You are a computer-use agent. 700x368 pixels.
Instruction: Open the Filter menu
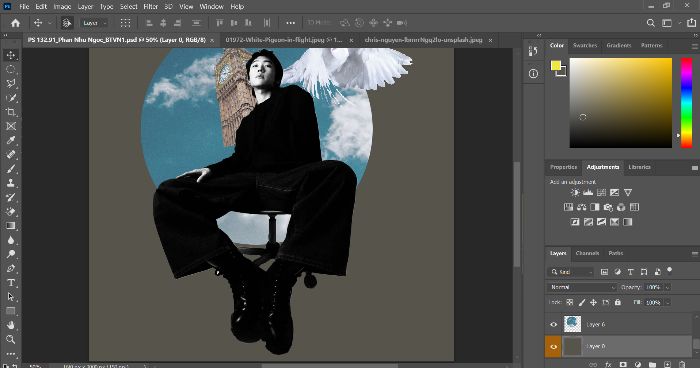[x=150, y=7]
